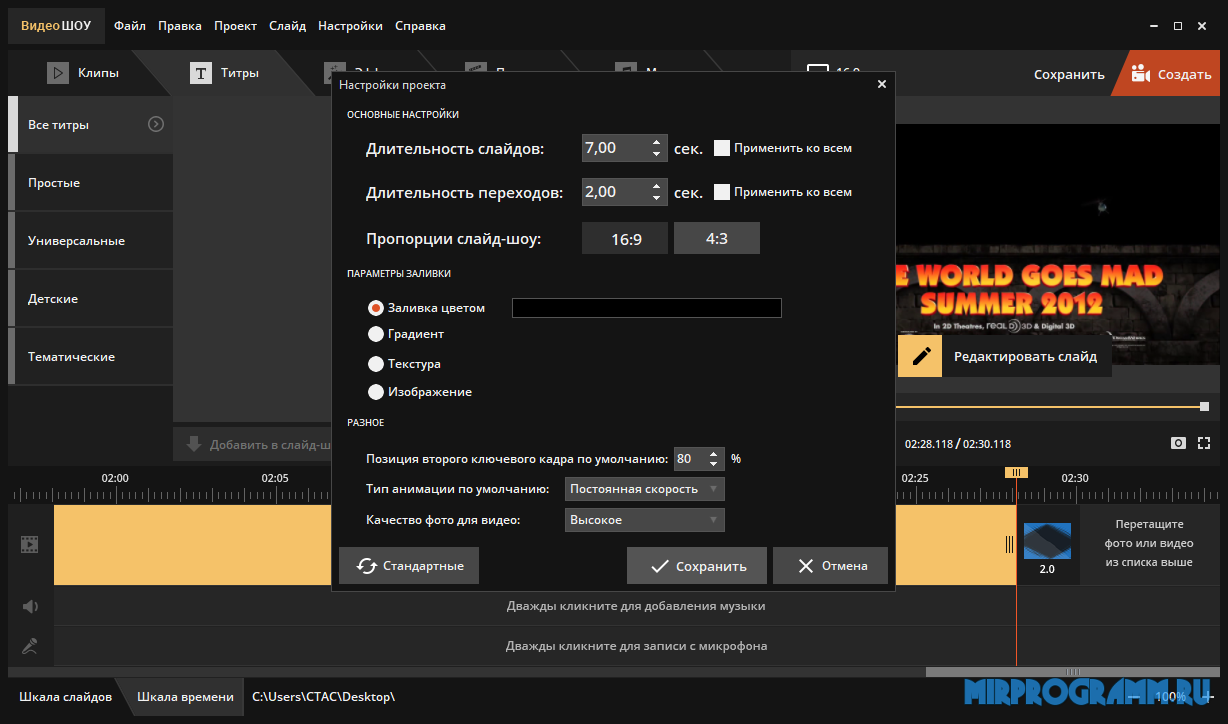The height and width of the screenshot is (724, 1228).
Task: Choose 16:9 slideshow proportions
Action: click(626, 240)
